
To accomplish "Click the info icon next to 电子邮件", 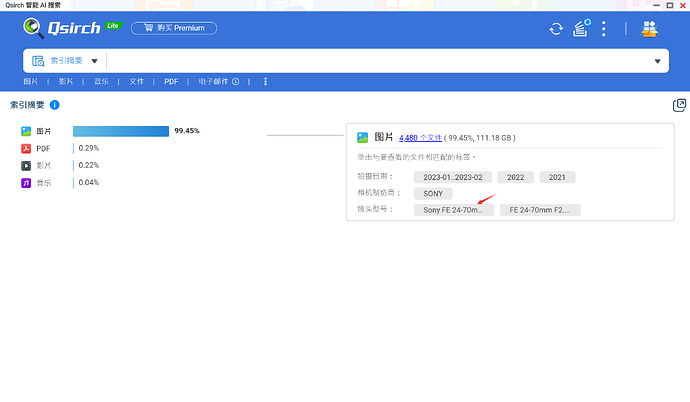I will tap(236, 81).
